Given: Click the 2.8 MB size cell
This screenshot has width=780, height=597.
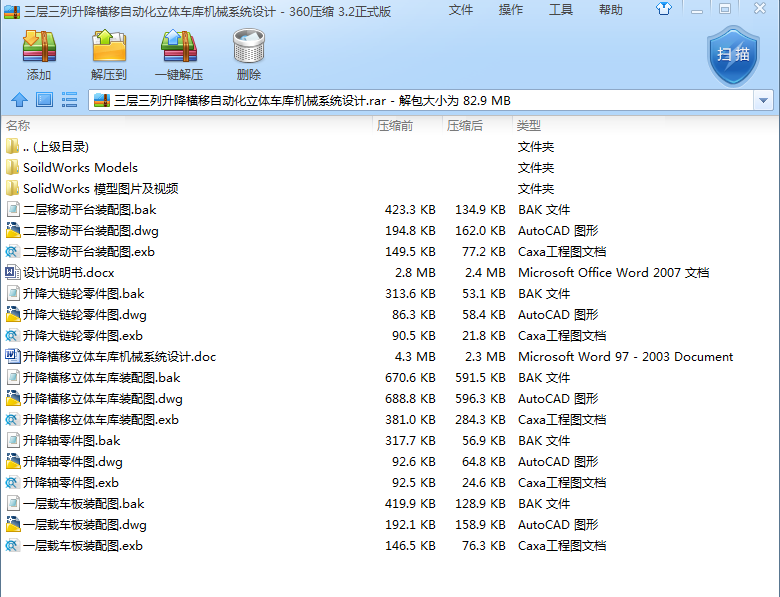Looking at the screenshot, I should 415,273.
